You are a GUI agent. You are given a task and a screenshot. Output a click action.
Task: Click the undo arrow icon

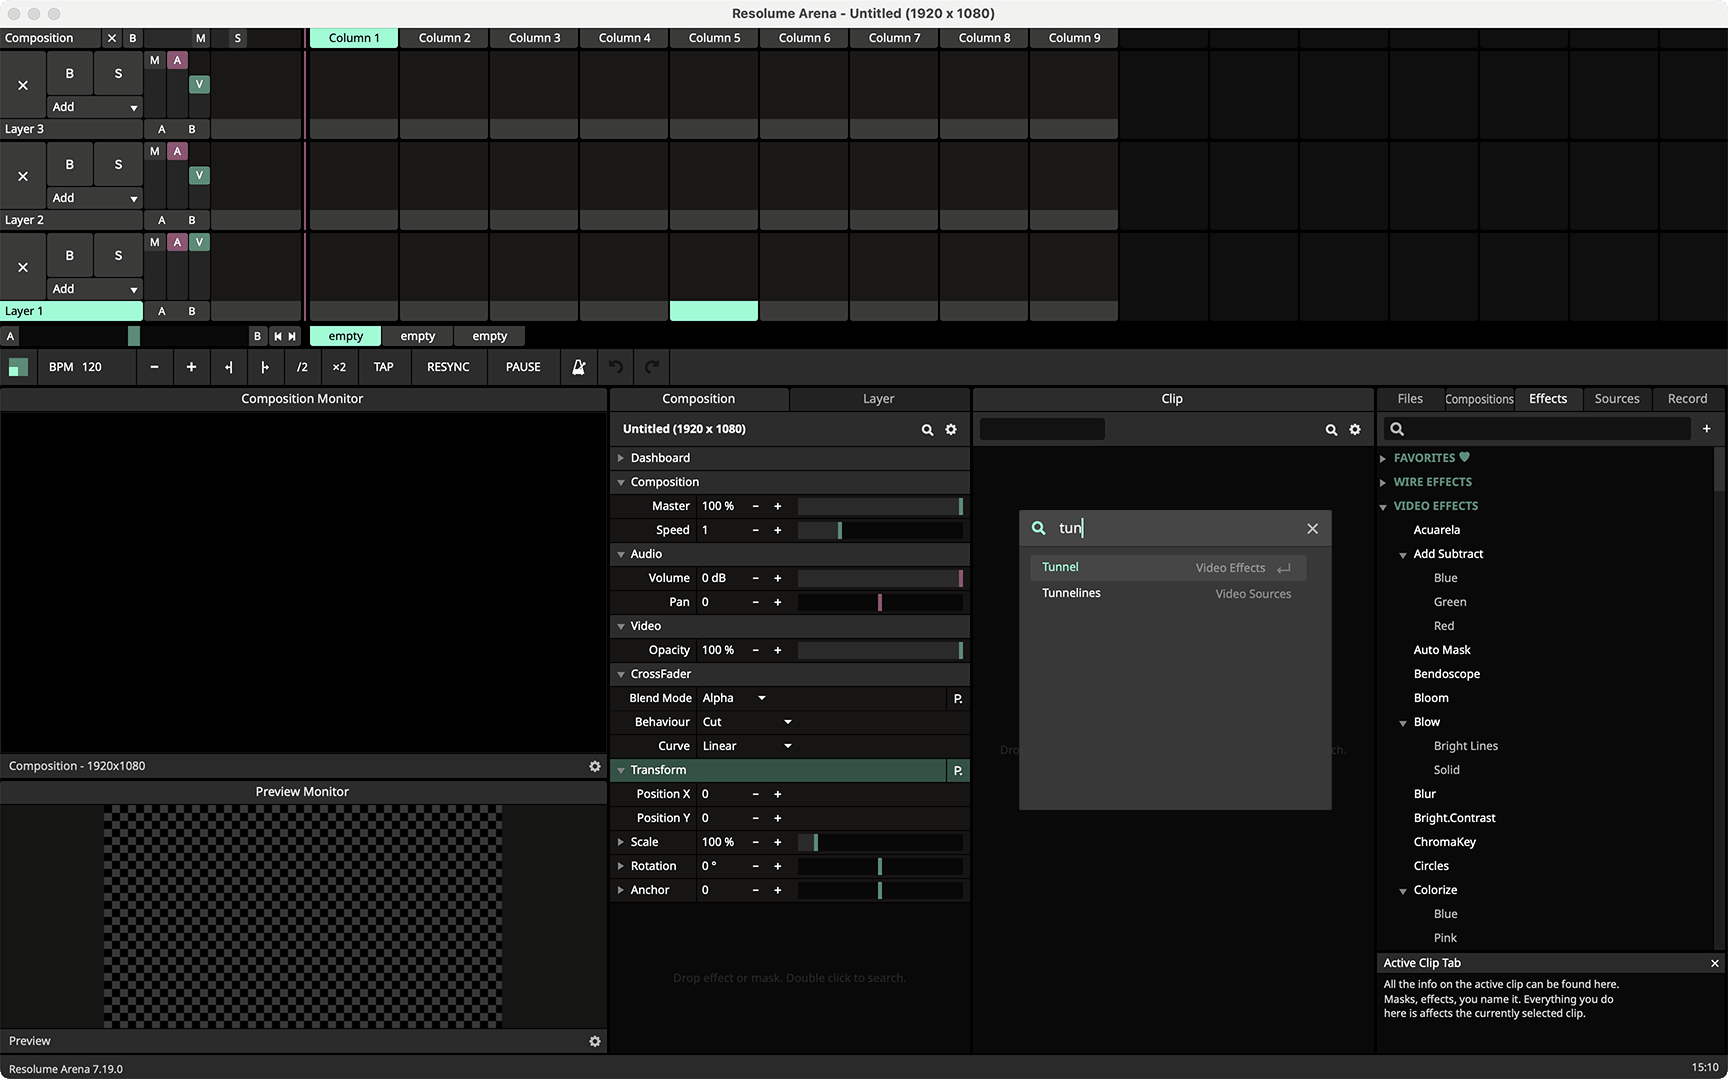(616, 367)
